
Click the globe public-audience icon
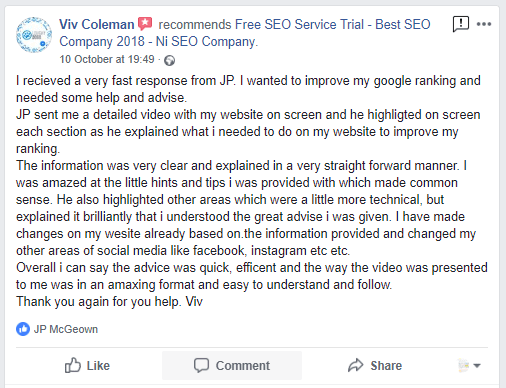point(169,60)
